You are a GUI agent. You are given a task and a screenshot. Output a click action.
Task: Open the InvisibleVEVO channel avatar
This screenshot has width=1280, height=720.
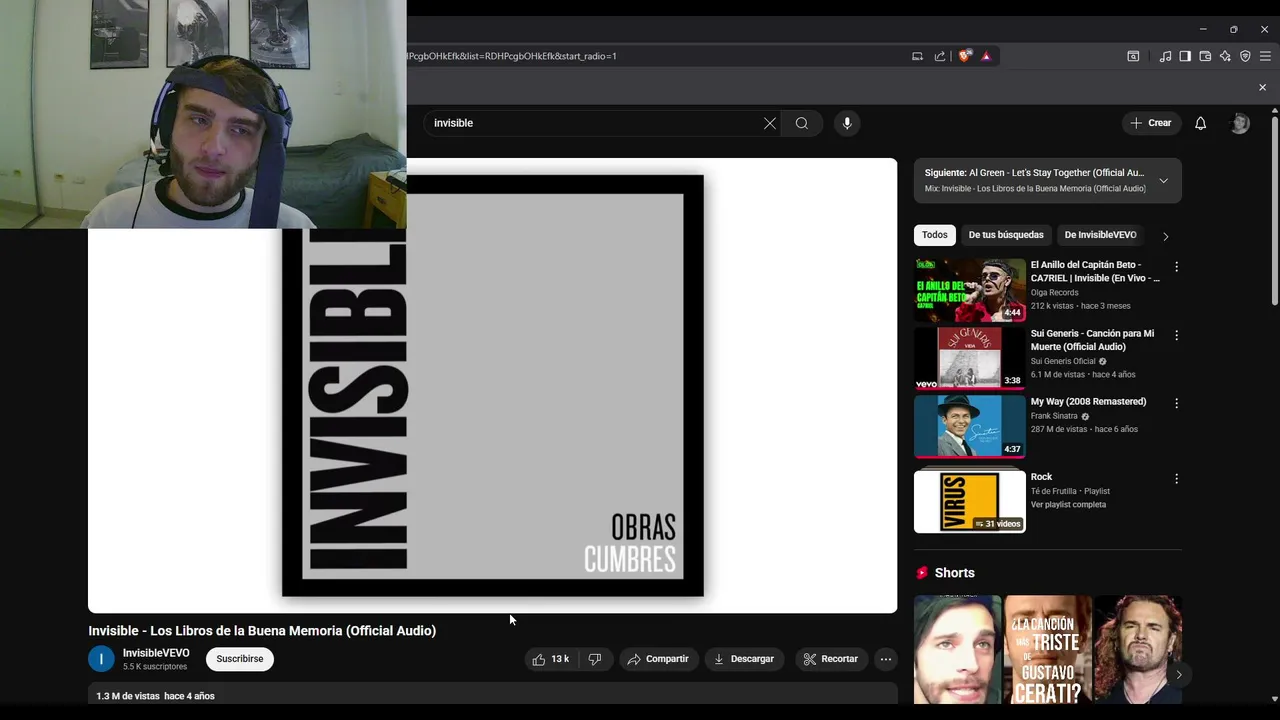click(x=101, y=659)
